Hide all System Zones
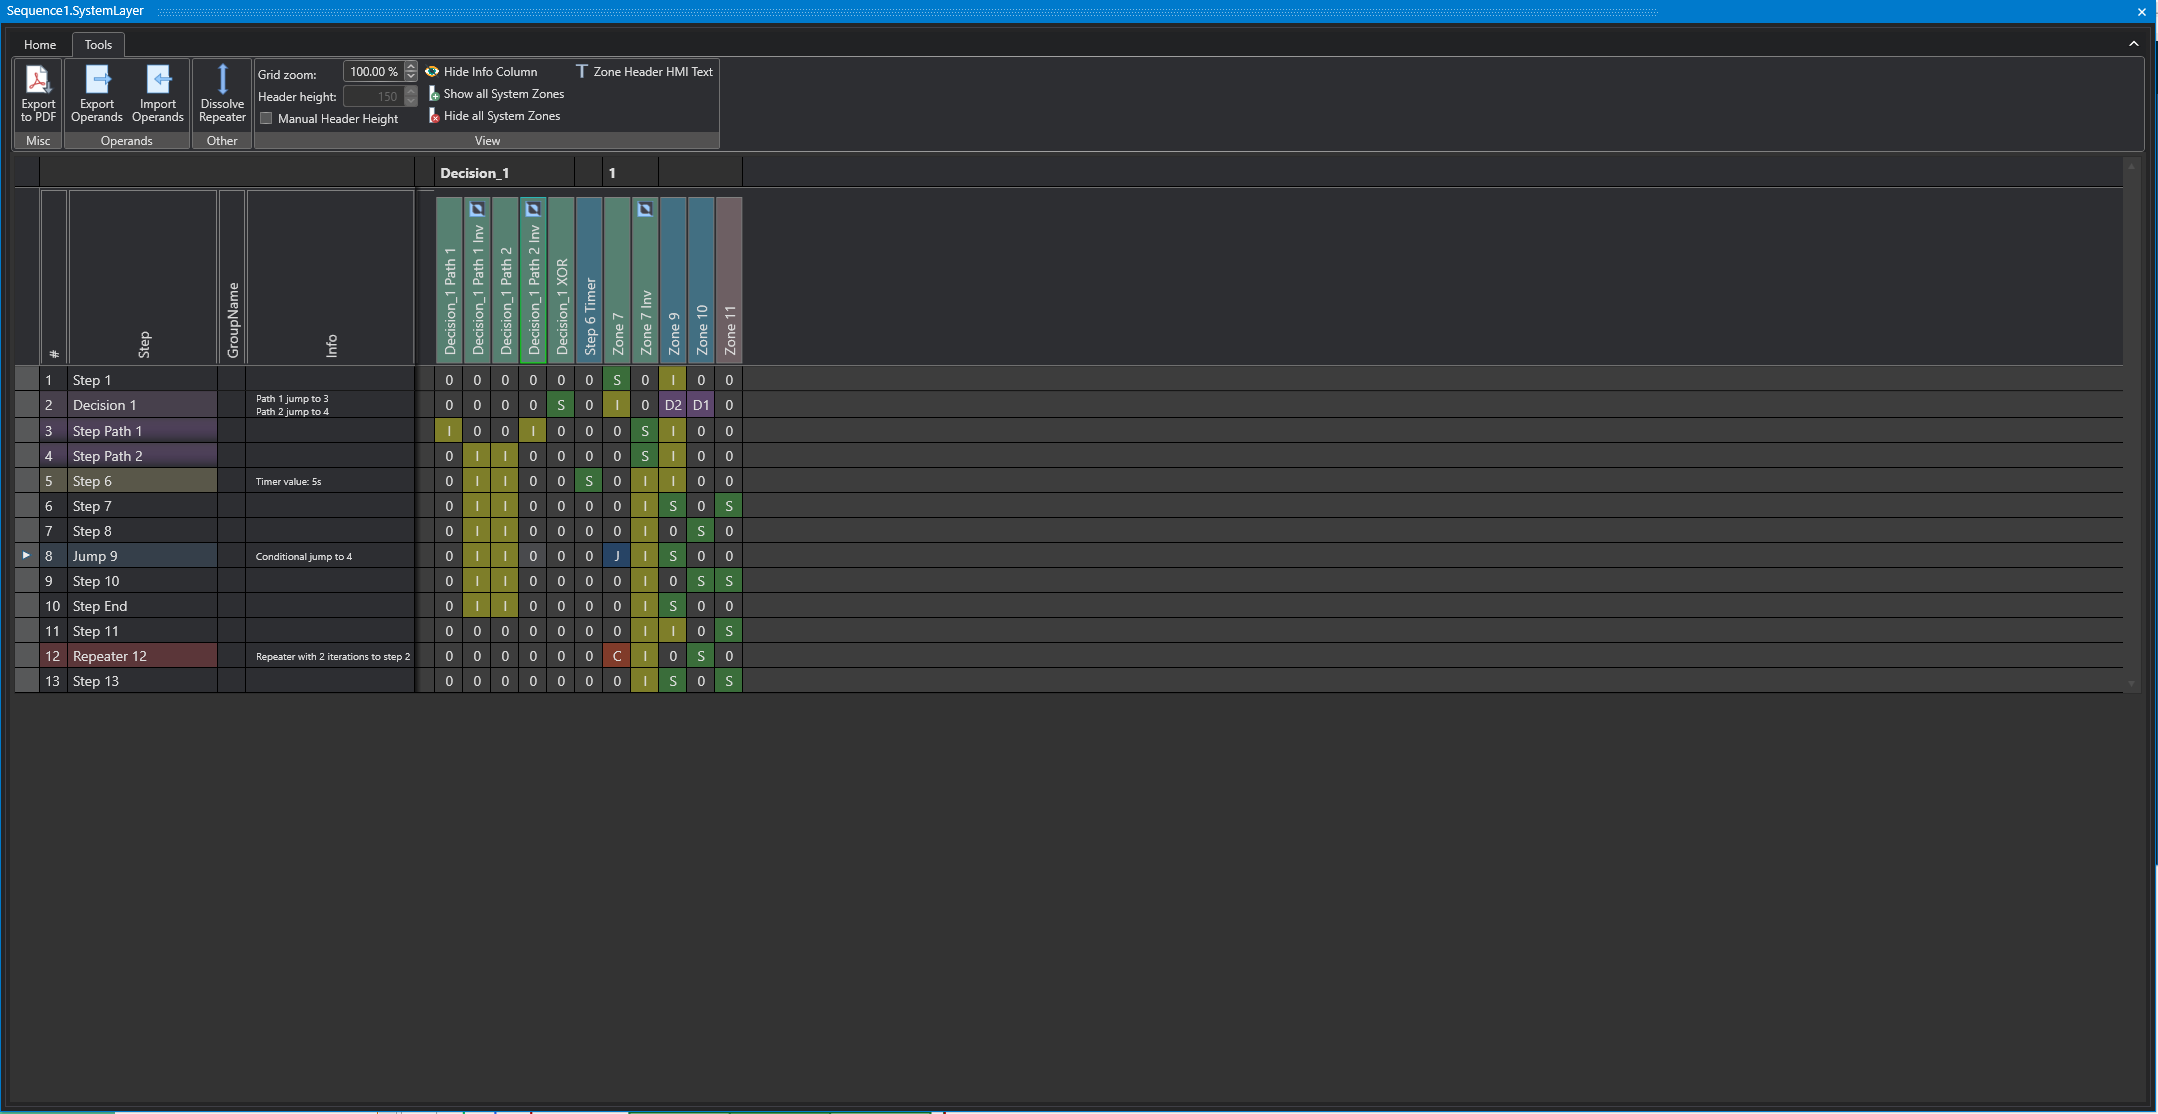 click(493, 116)
